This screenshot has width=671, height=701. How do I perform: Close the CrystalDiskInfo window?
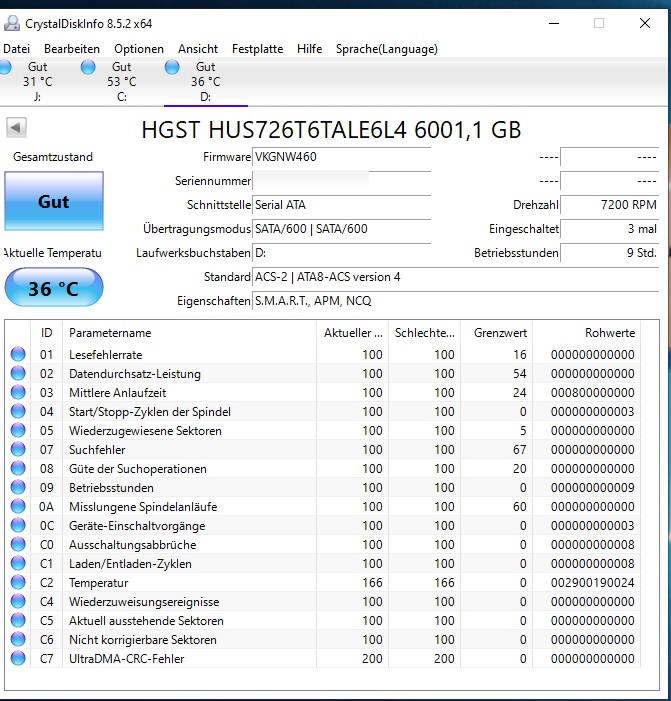[645, 23]
